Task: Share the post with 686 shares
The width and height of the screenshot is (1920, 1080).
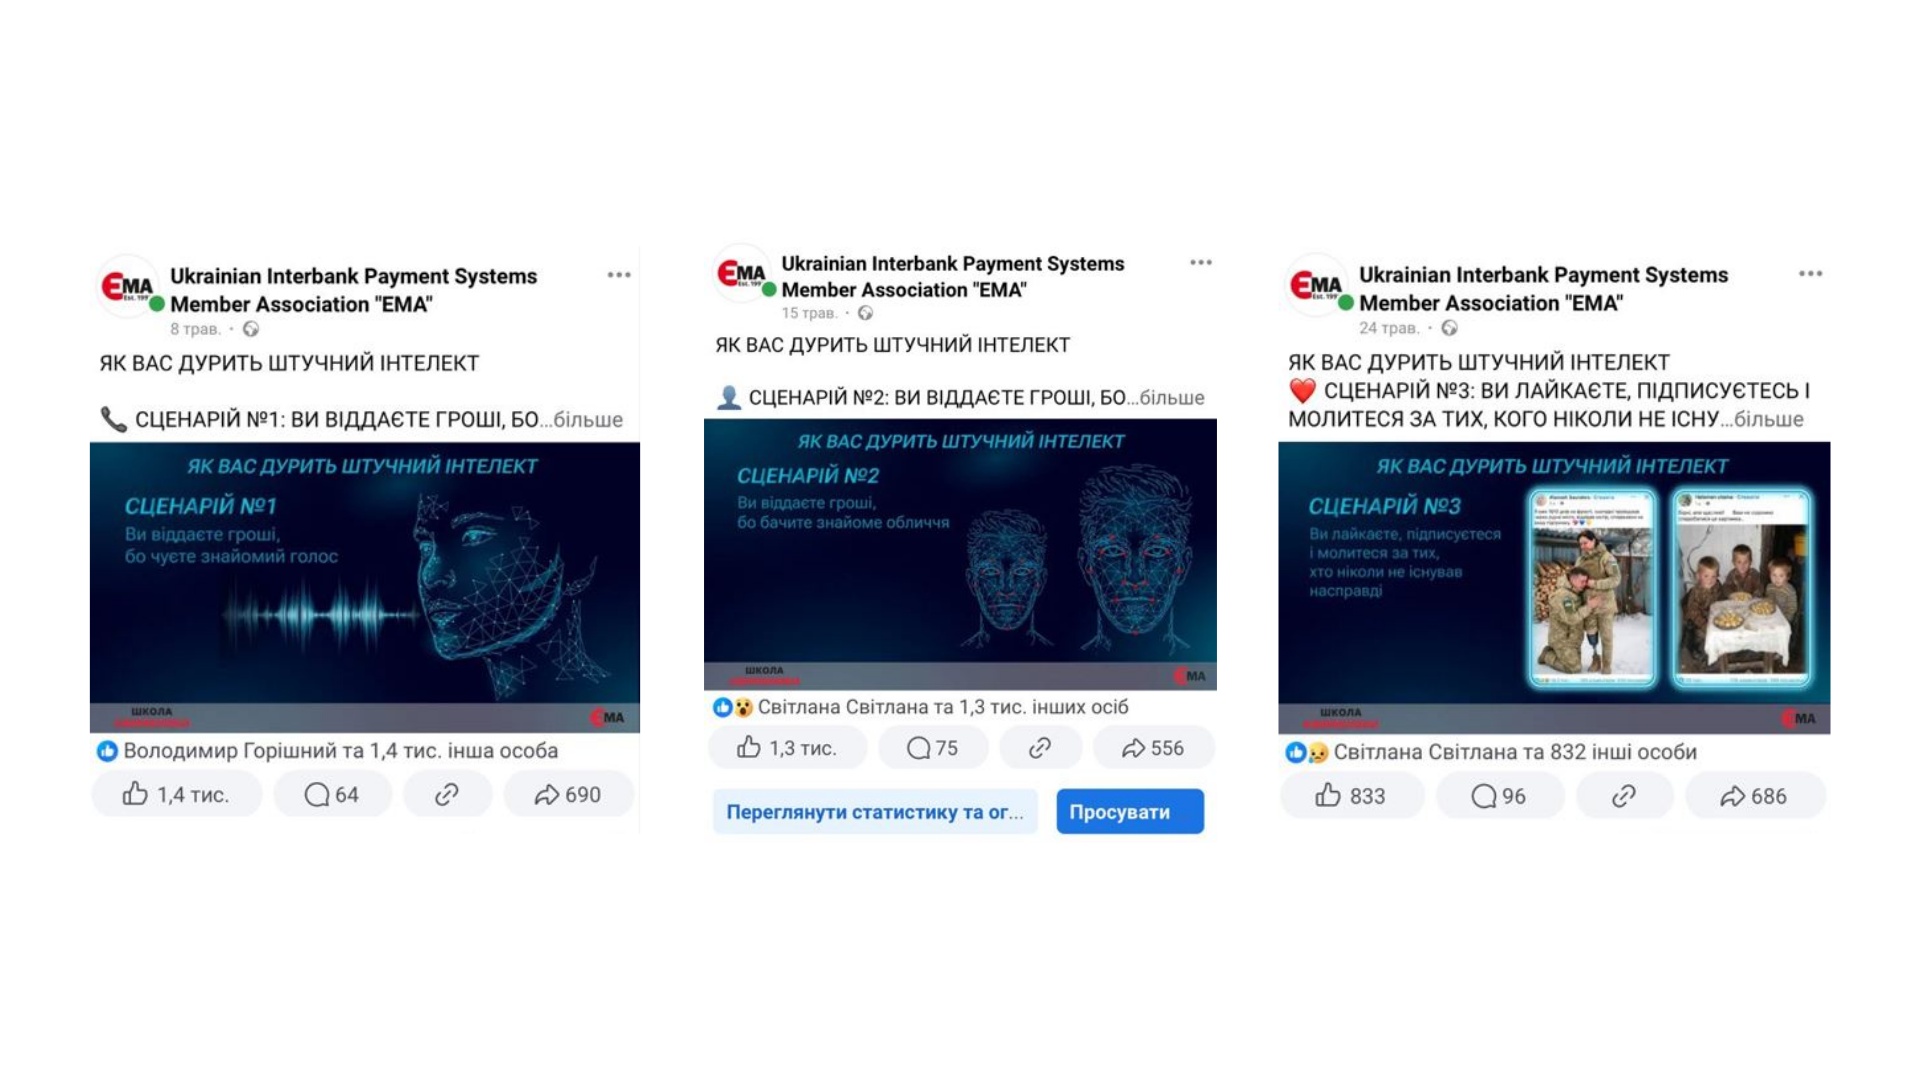Action: coord(1754,796)
